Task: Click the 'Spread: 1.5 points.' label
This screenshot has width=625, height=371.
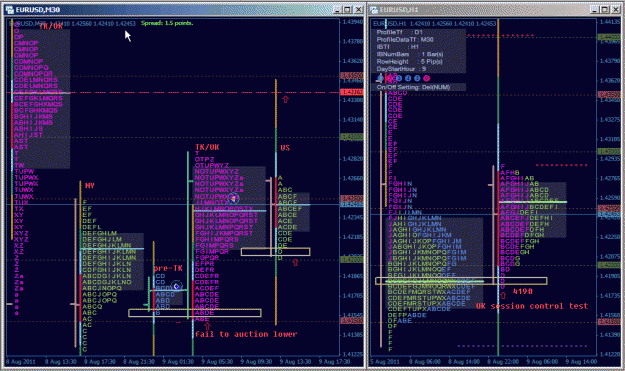Action: [167, 23]
